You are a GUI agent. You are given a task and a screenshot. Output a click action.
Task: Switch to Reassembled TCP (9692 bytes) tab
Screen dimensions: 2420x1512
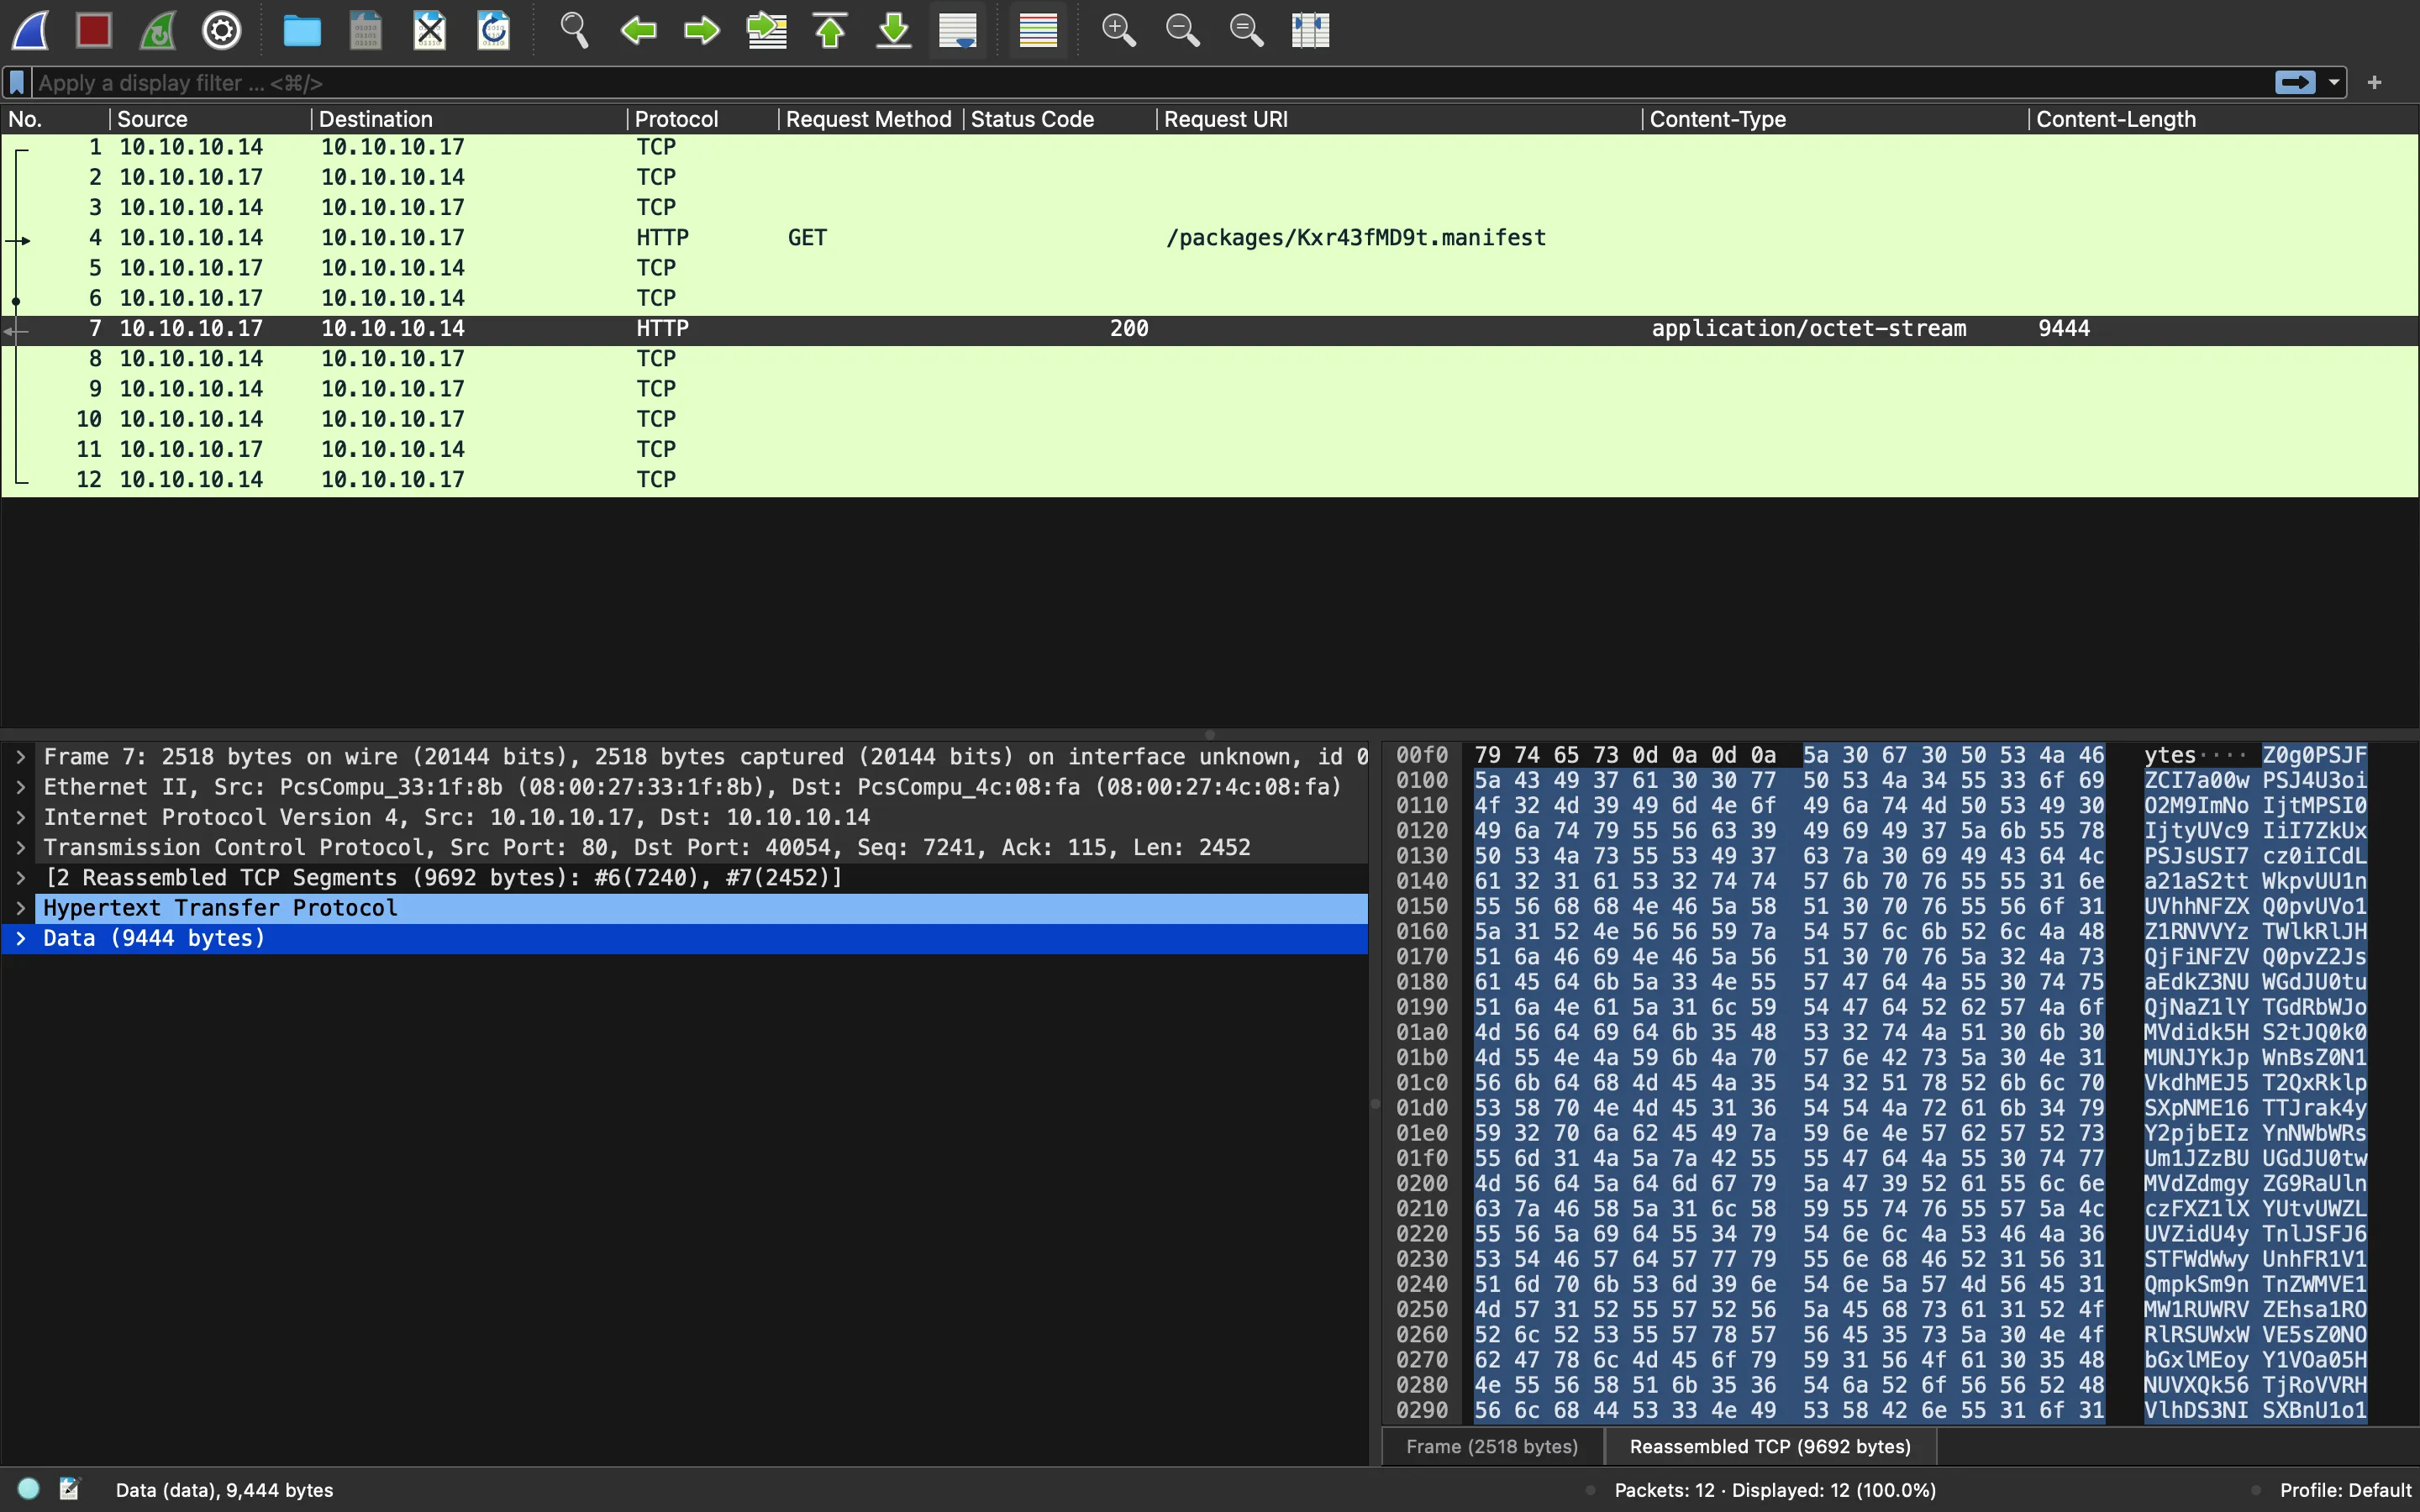point(1770,1447)
